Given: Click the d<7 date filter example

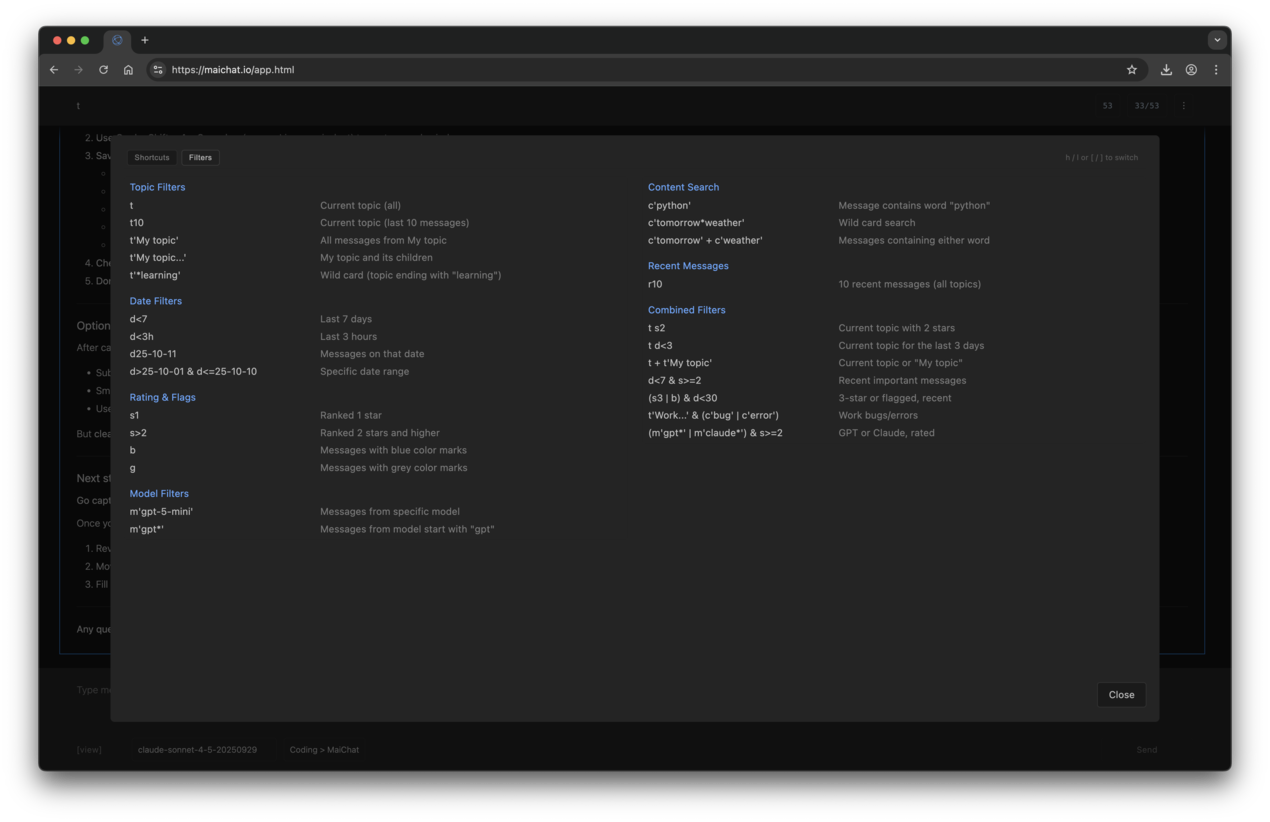Looking at the screenshot, I should click(x=138, y=319).
